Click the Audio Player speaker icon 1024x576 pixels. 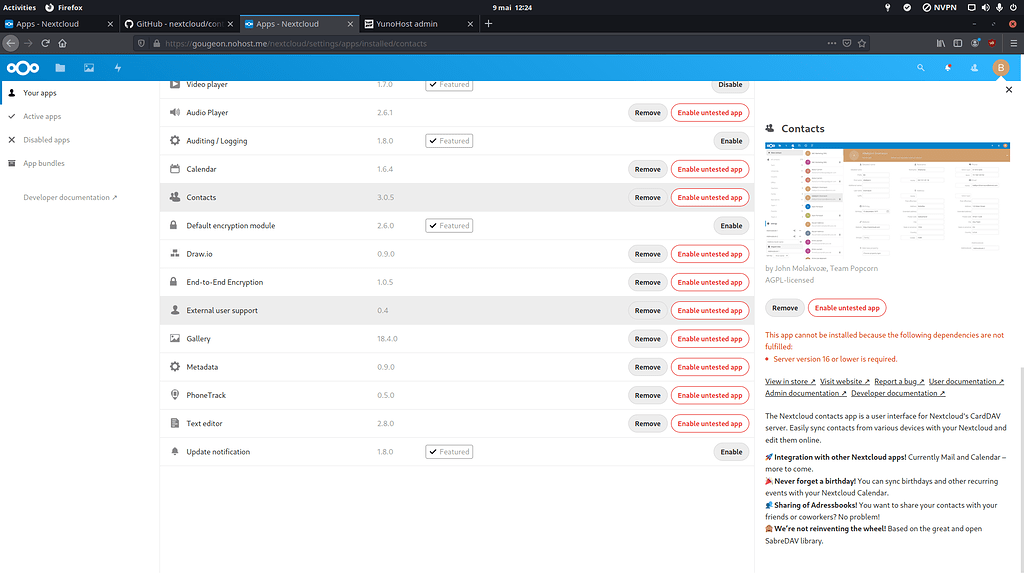click(174, 112)
